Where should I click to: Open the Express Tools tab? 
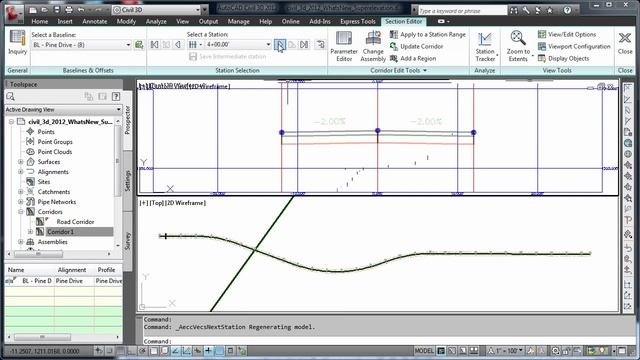[358, 21]
